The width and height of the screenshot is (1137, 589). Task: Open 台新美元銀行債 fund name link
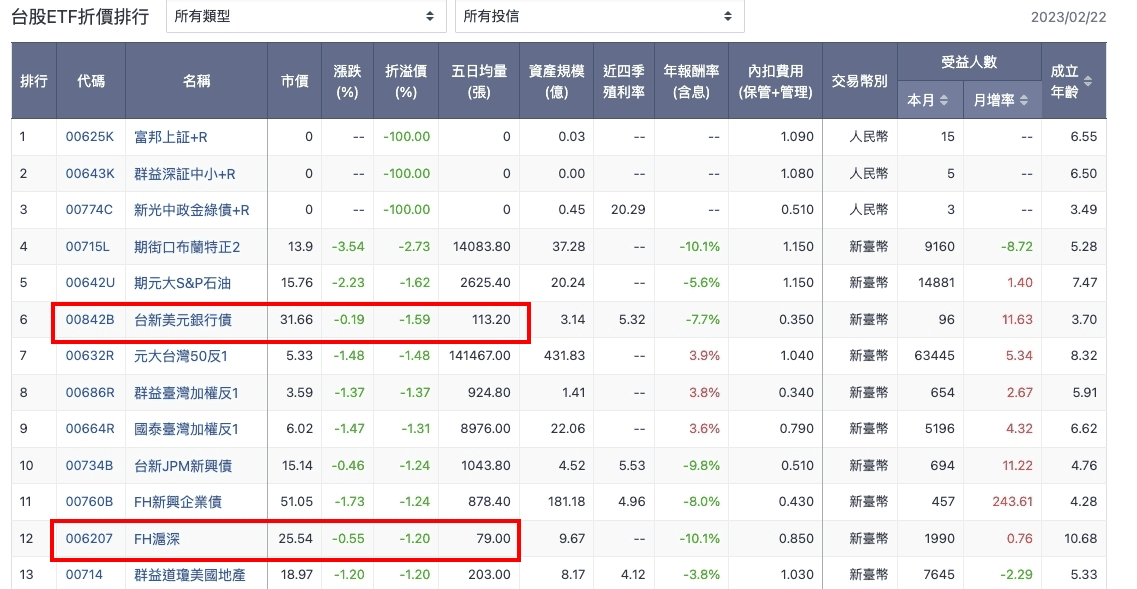tap(183, 319)
